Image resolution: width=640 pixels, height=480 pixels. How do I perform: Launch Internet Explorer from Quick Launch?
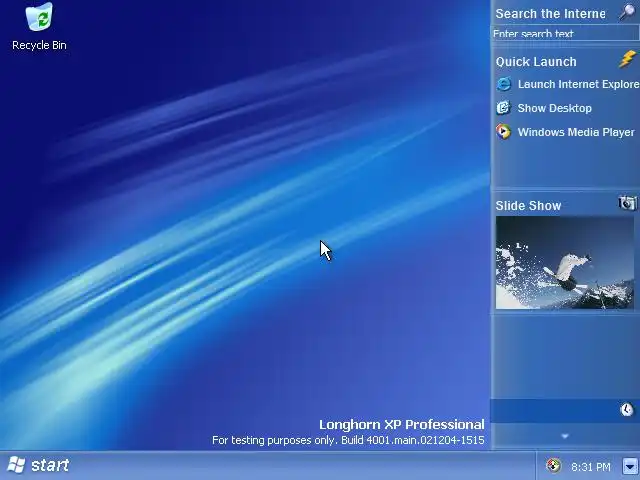578,84
